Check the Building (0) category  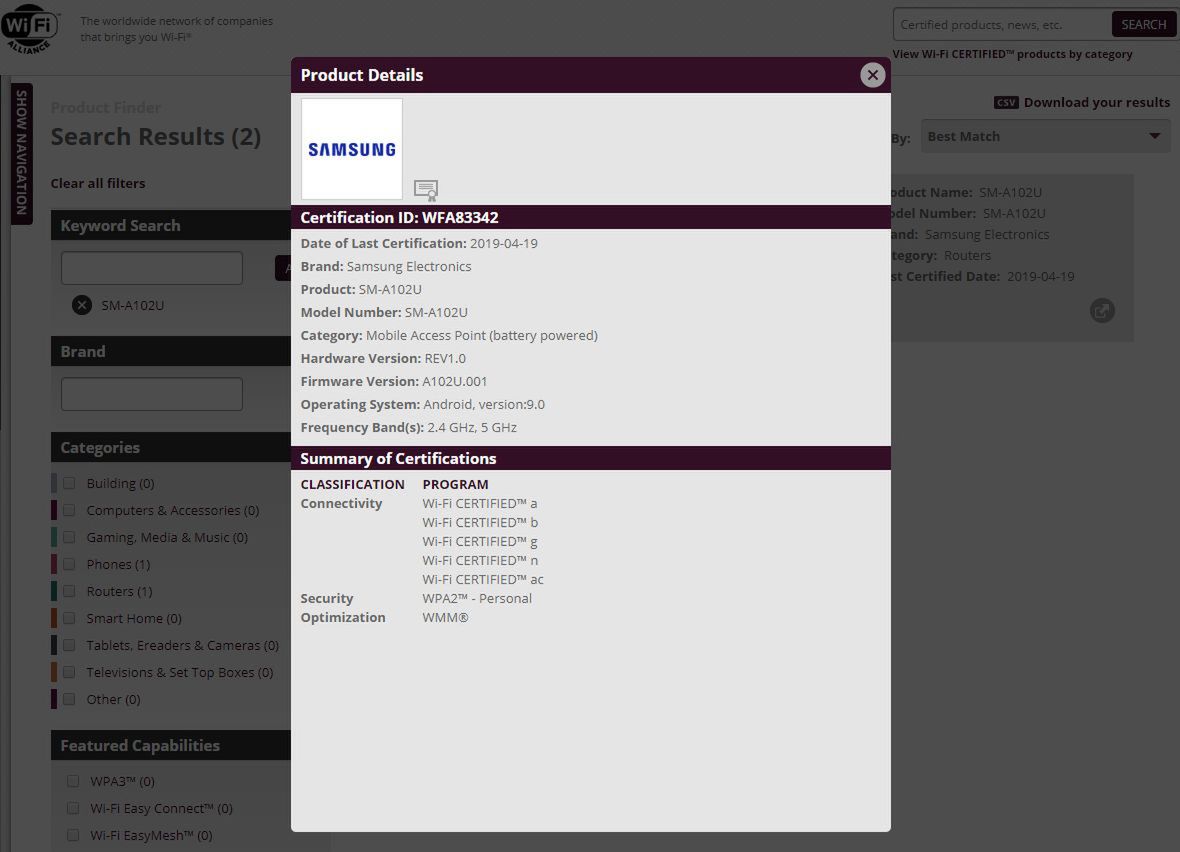pos(69,483)
